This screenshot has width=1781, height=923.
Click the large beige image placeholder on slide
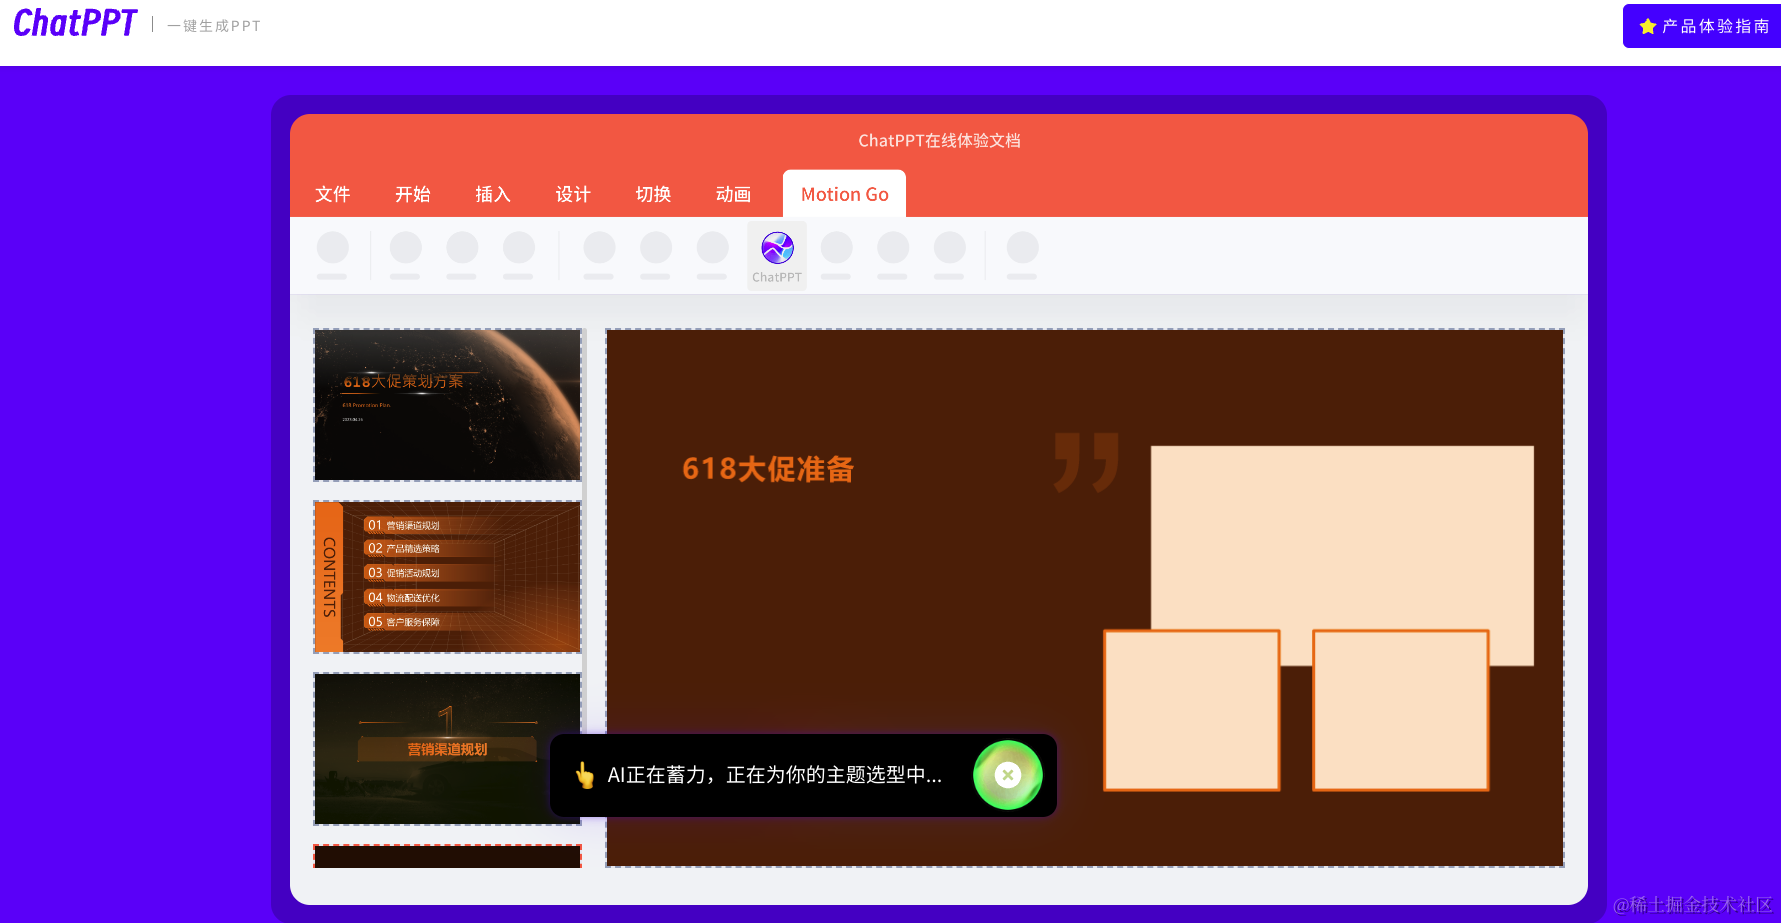point(1342,555)
